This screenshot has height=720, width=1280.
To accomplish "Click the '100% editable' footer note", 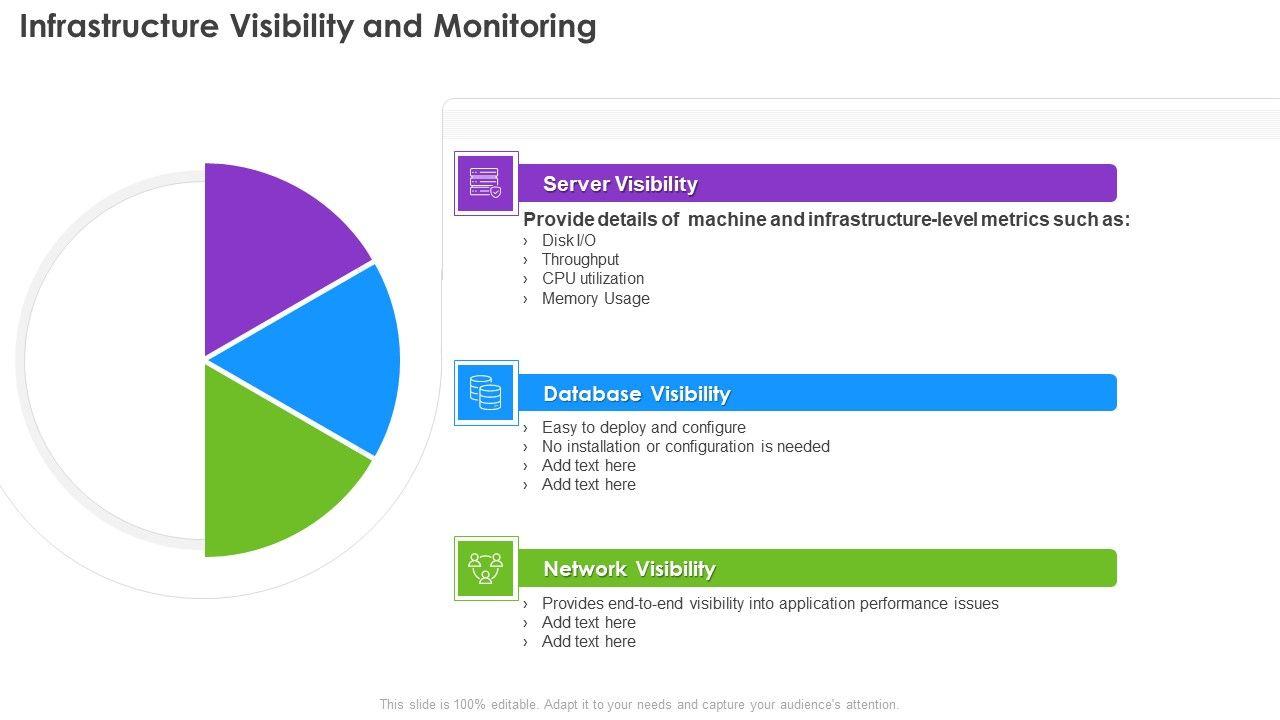I will pos(639,705).
